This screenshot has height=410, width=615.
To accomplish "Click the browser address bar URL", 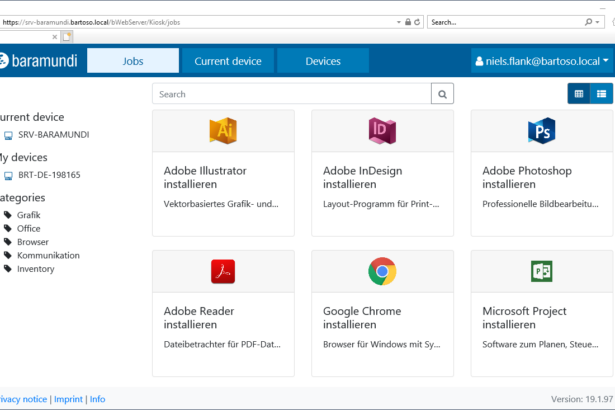I will [x=91, y=22].
